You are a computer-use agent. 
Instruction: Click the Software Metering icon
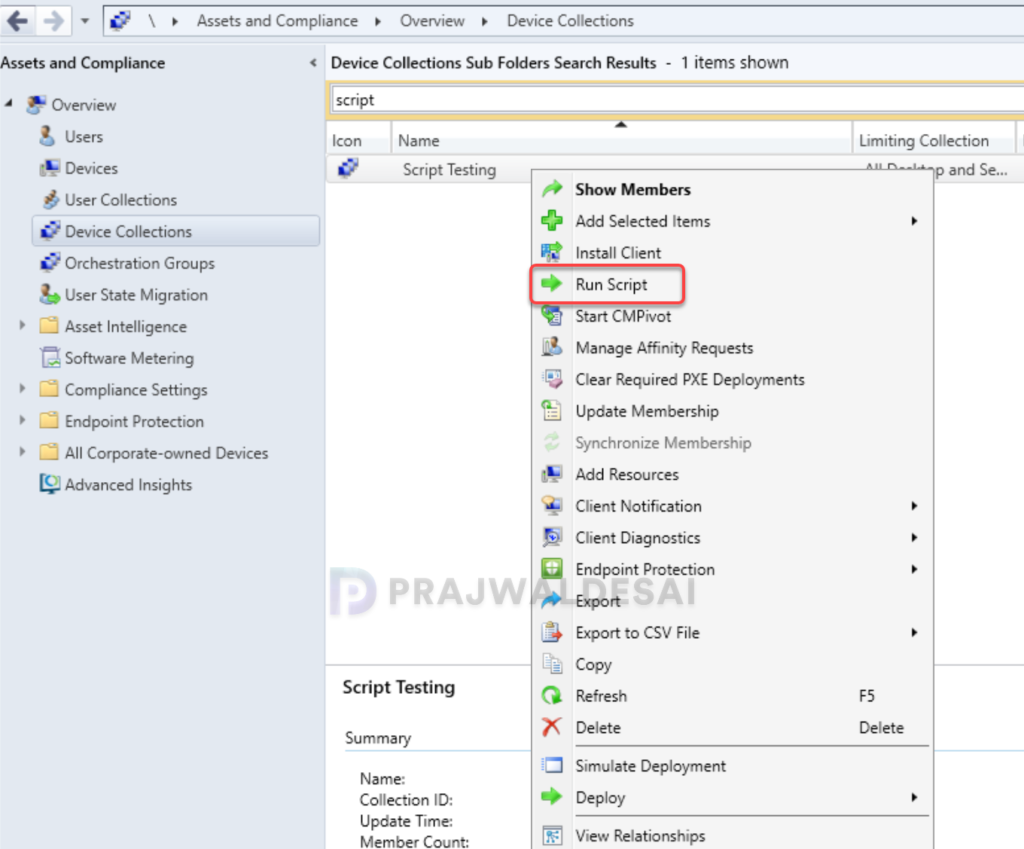pos(50,357)
